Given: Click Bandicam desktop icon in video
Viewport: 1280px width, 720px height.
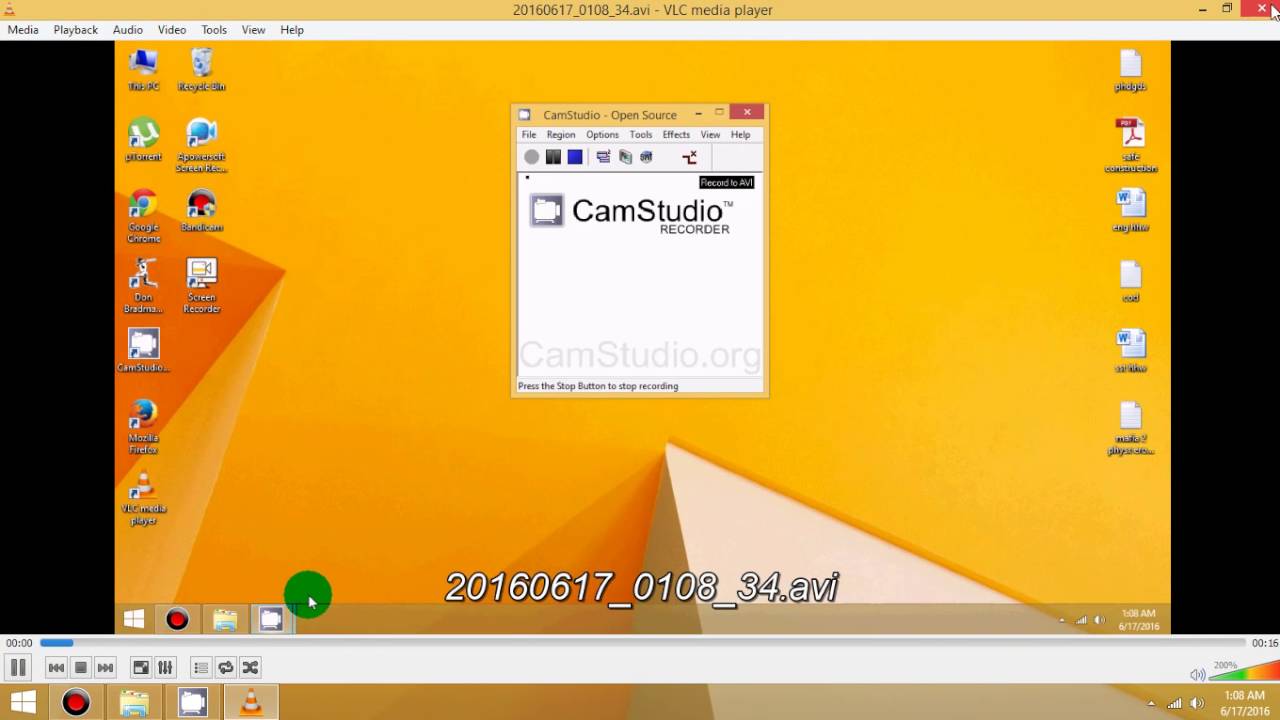Looking at the screenshot, I should pos(201,211).
